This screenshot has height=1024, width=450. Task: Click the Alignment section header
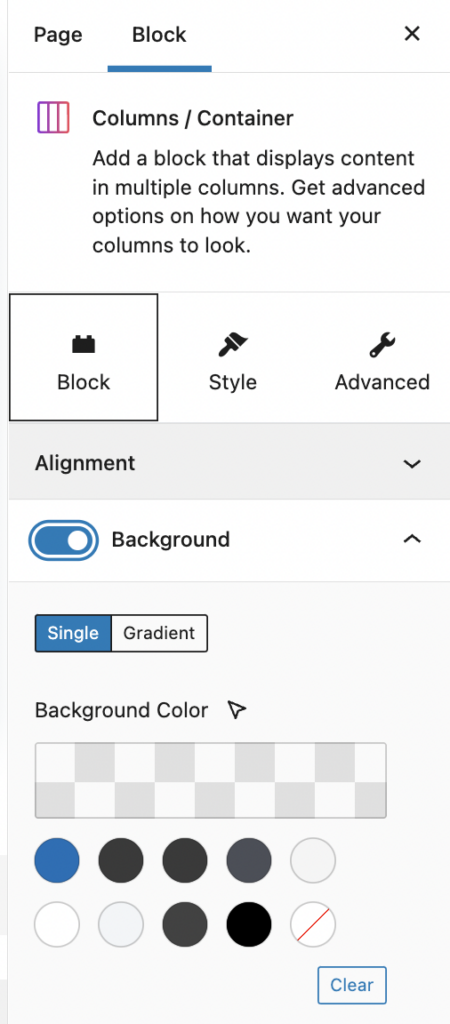click(x=229, y=462)
